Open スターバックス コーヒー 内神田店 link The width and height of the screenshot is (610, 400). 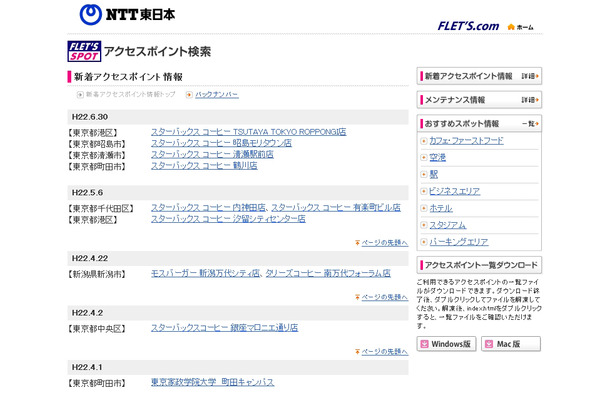pyautogui.click(x=209, y=208)
